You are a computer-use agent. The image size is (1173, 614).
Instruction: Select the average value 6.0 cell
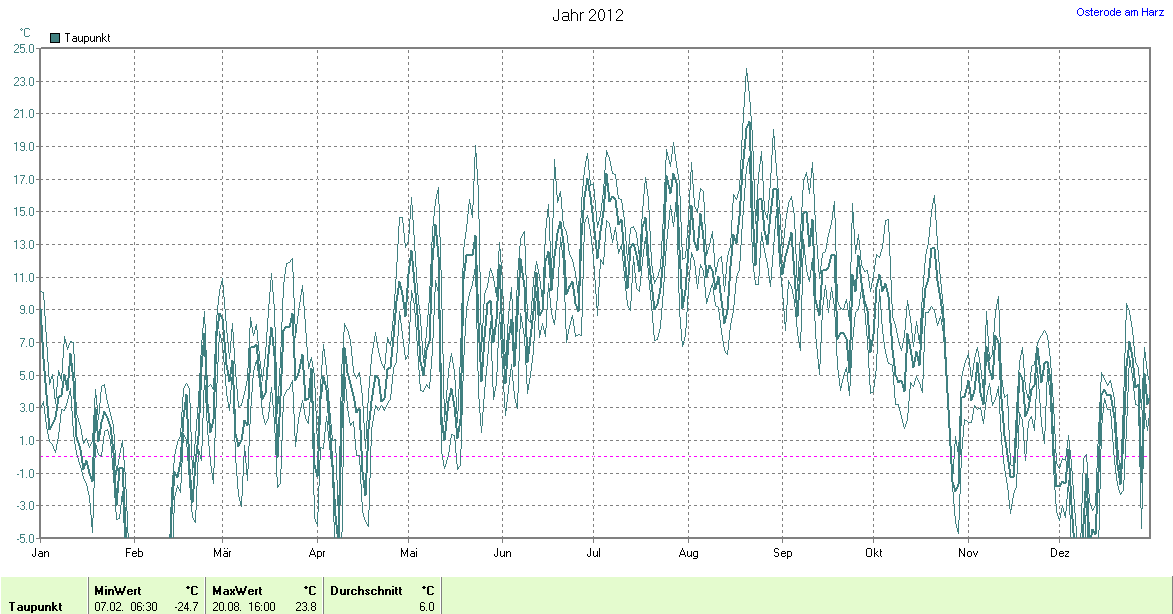[x=426, y=607]
